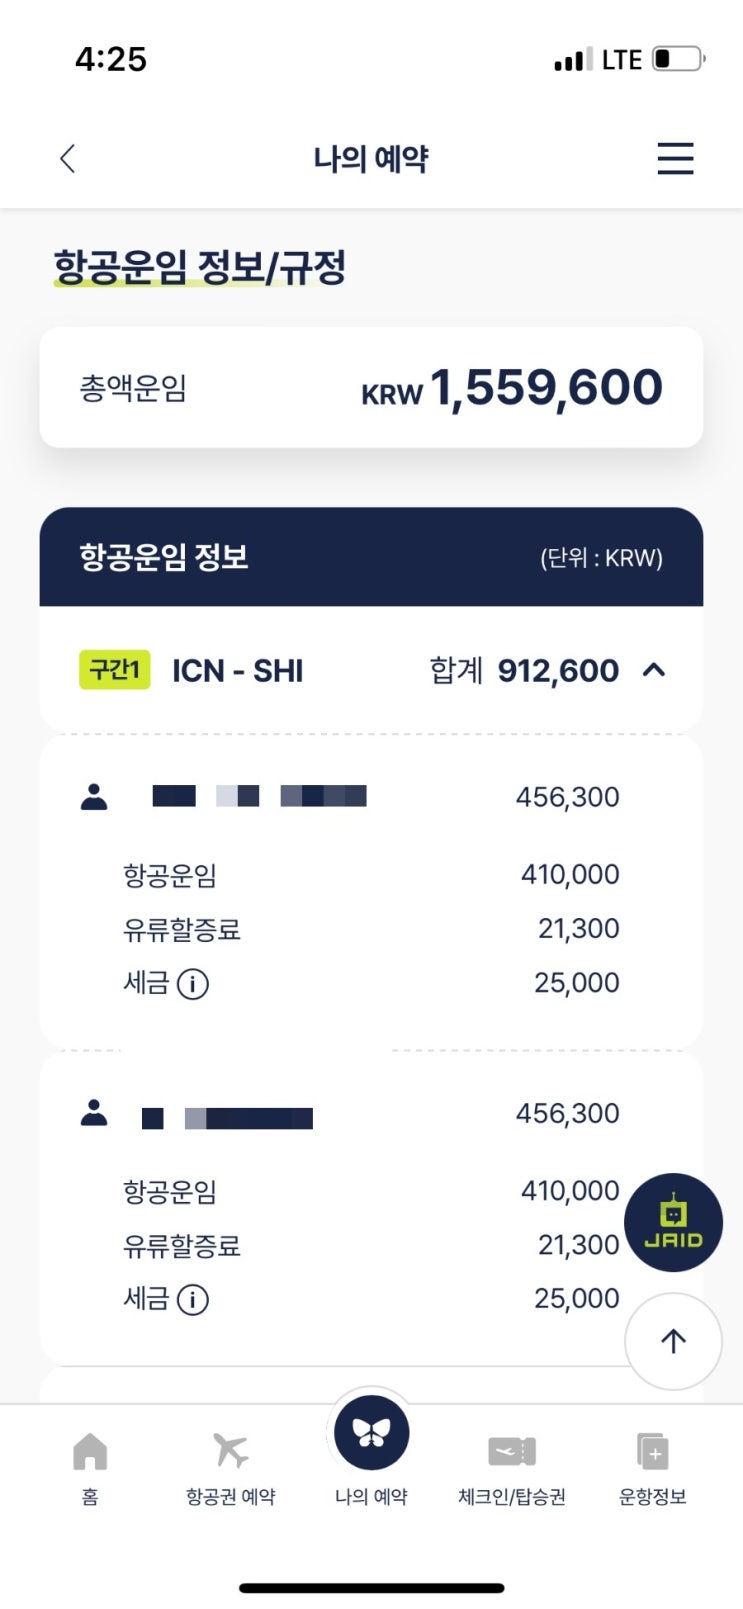Switch to 항공권 예약 tab
The width and height of the screenshot is (743, 1609).
click(231, 1496)
